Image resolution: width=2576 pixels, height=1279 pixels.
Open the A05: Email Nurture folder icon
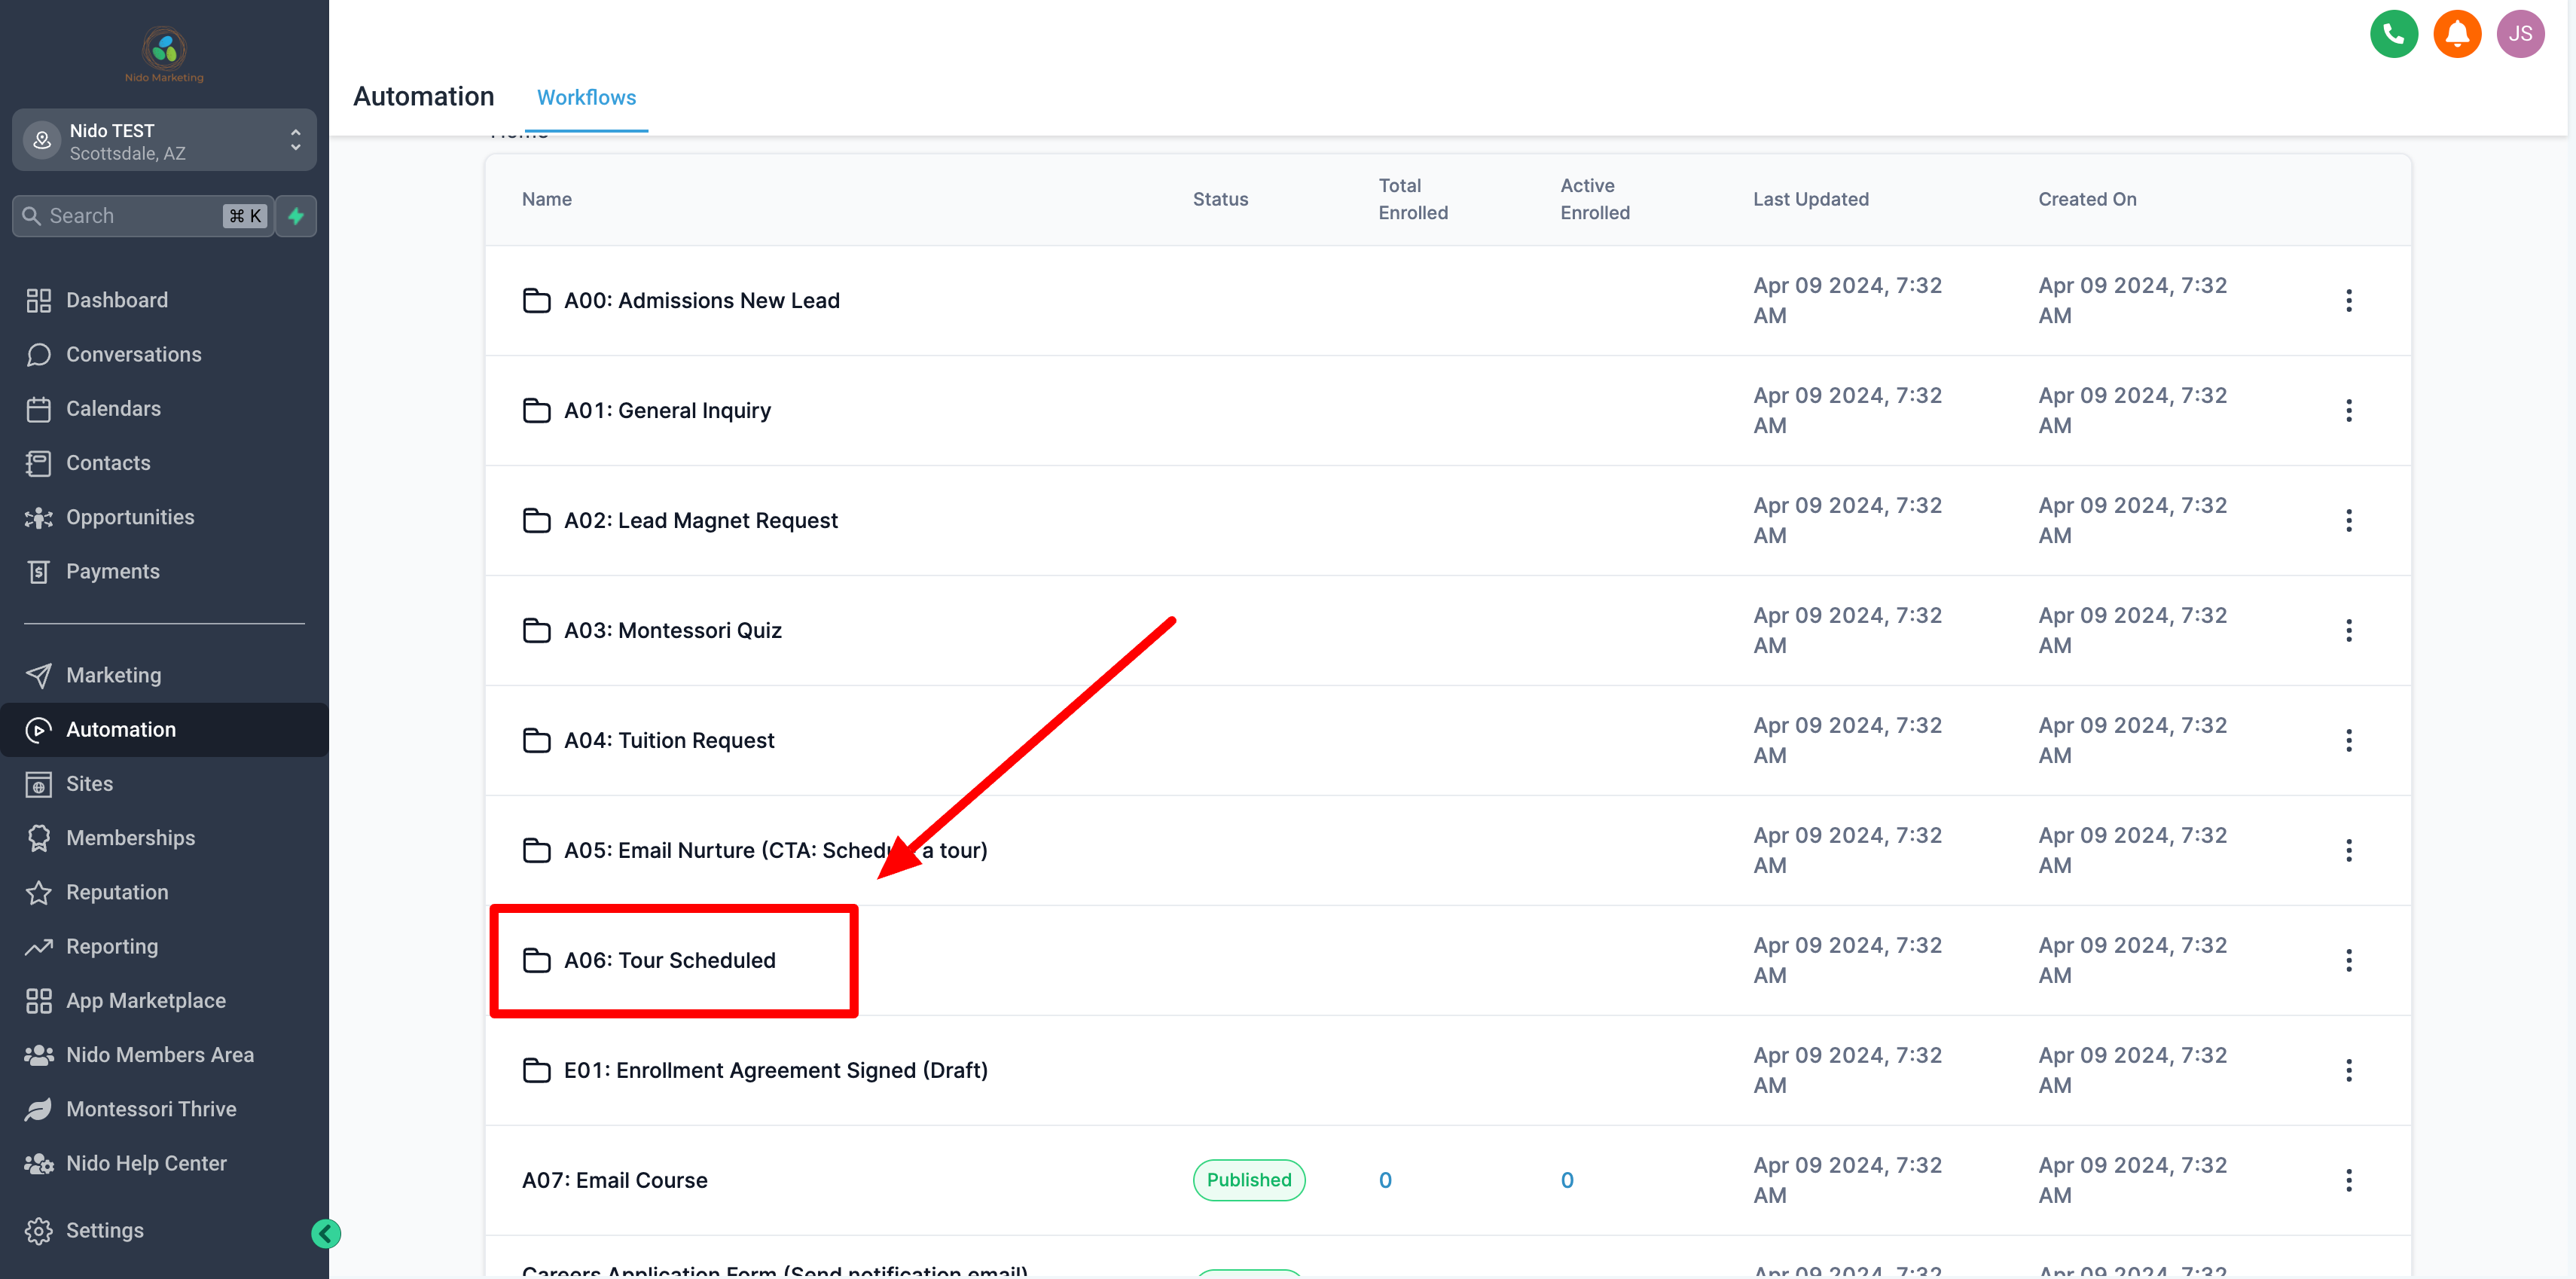coord(537,850)
